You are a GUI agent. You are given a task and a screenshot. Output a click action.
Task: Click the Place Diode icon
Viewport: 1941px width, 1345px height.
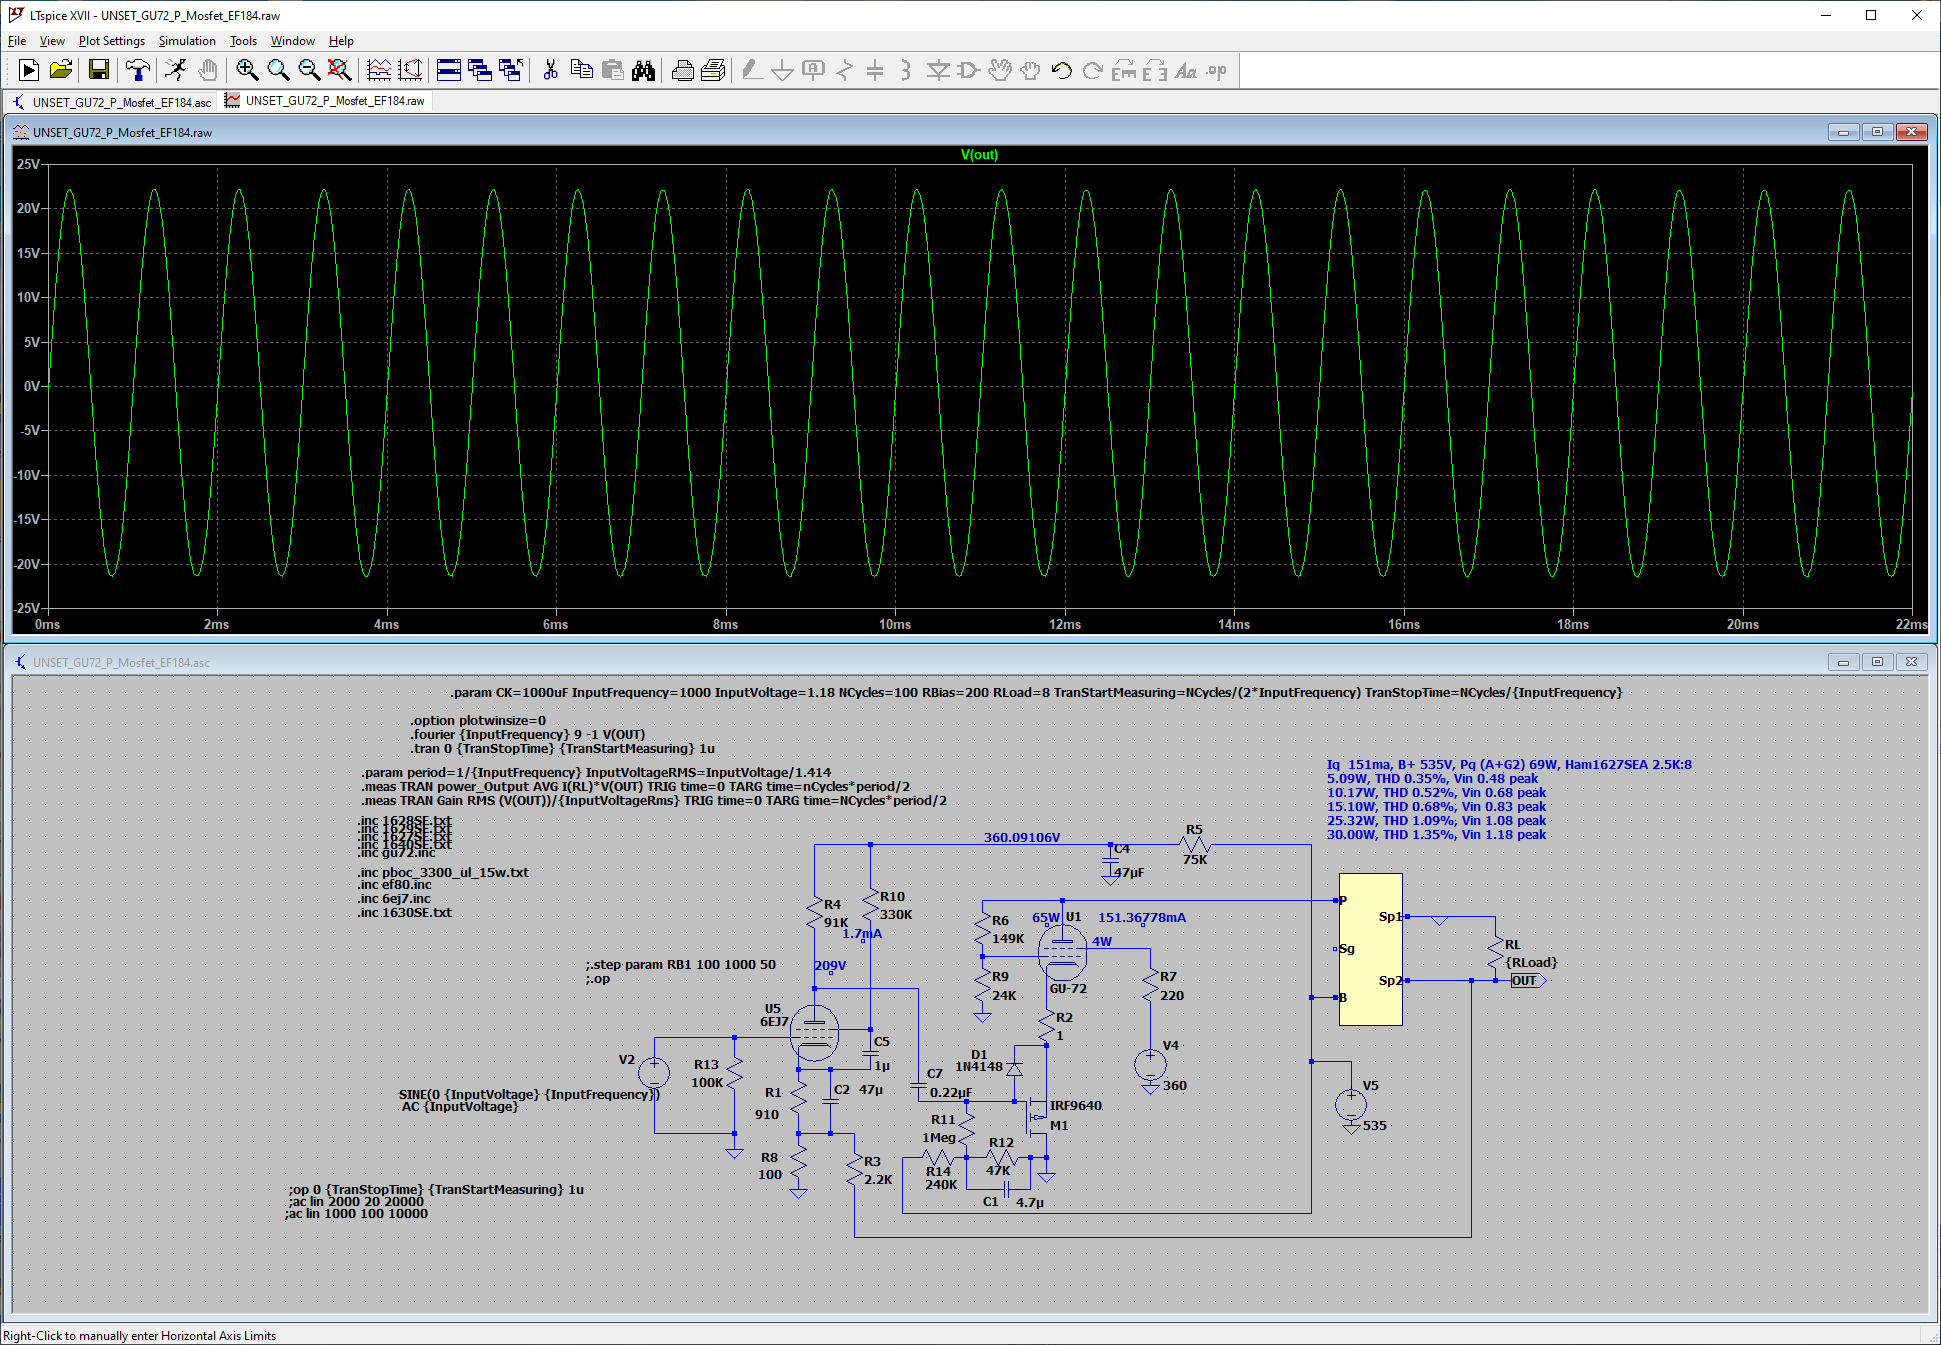pyautogui.click(x=937, y=70)
